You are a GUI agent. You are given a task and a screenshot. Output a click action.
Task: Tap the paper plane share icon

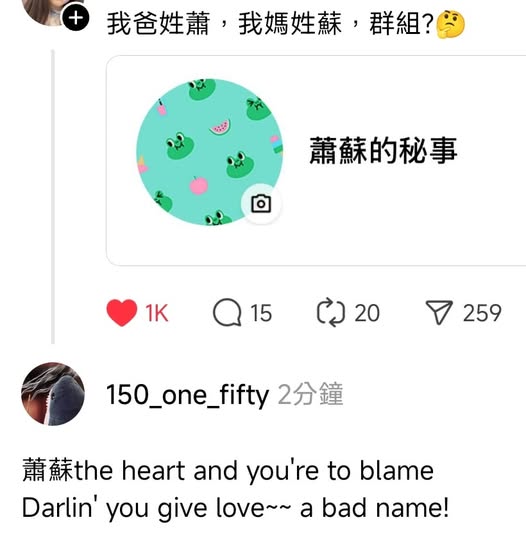(439, 312)
